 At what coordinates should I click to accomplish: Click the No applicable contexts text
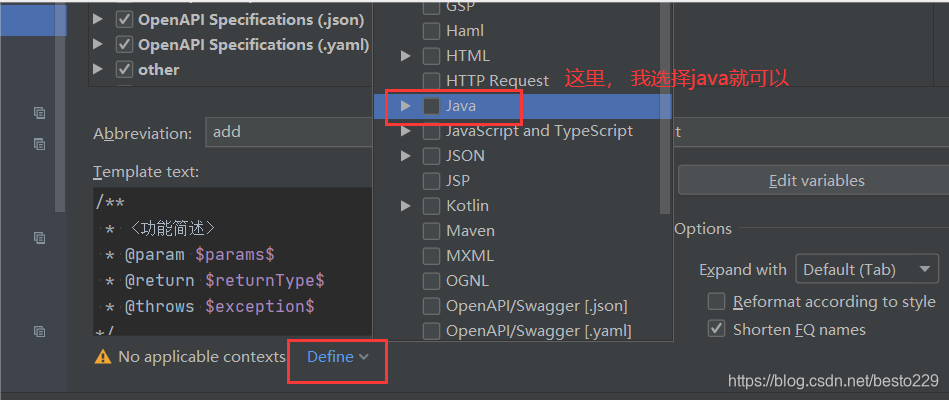tap(202, 357)
